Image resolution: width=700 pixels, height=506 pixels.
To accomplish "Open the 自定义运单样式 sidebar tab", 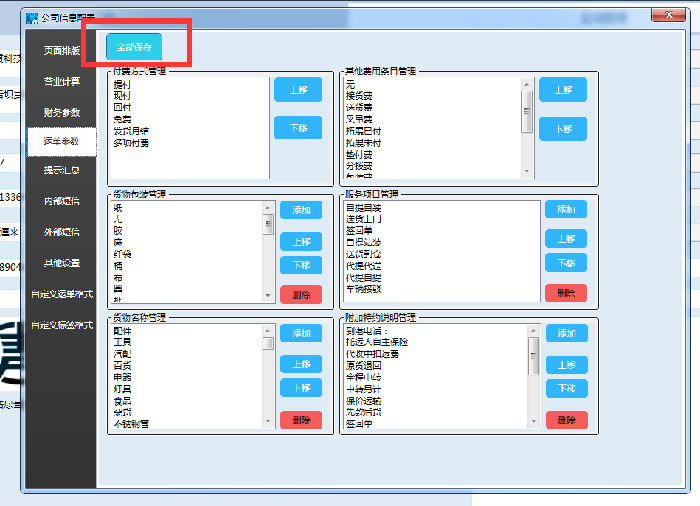I will 61,294.
